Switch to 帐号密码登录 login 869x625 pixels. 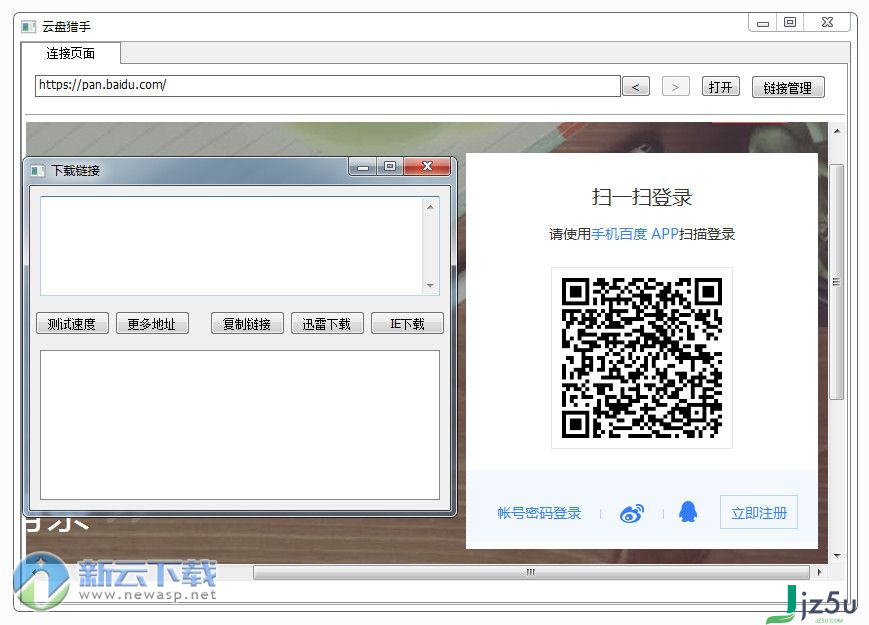click(539, 513)
